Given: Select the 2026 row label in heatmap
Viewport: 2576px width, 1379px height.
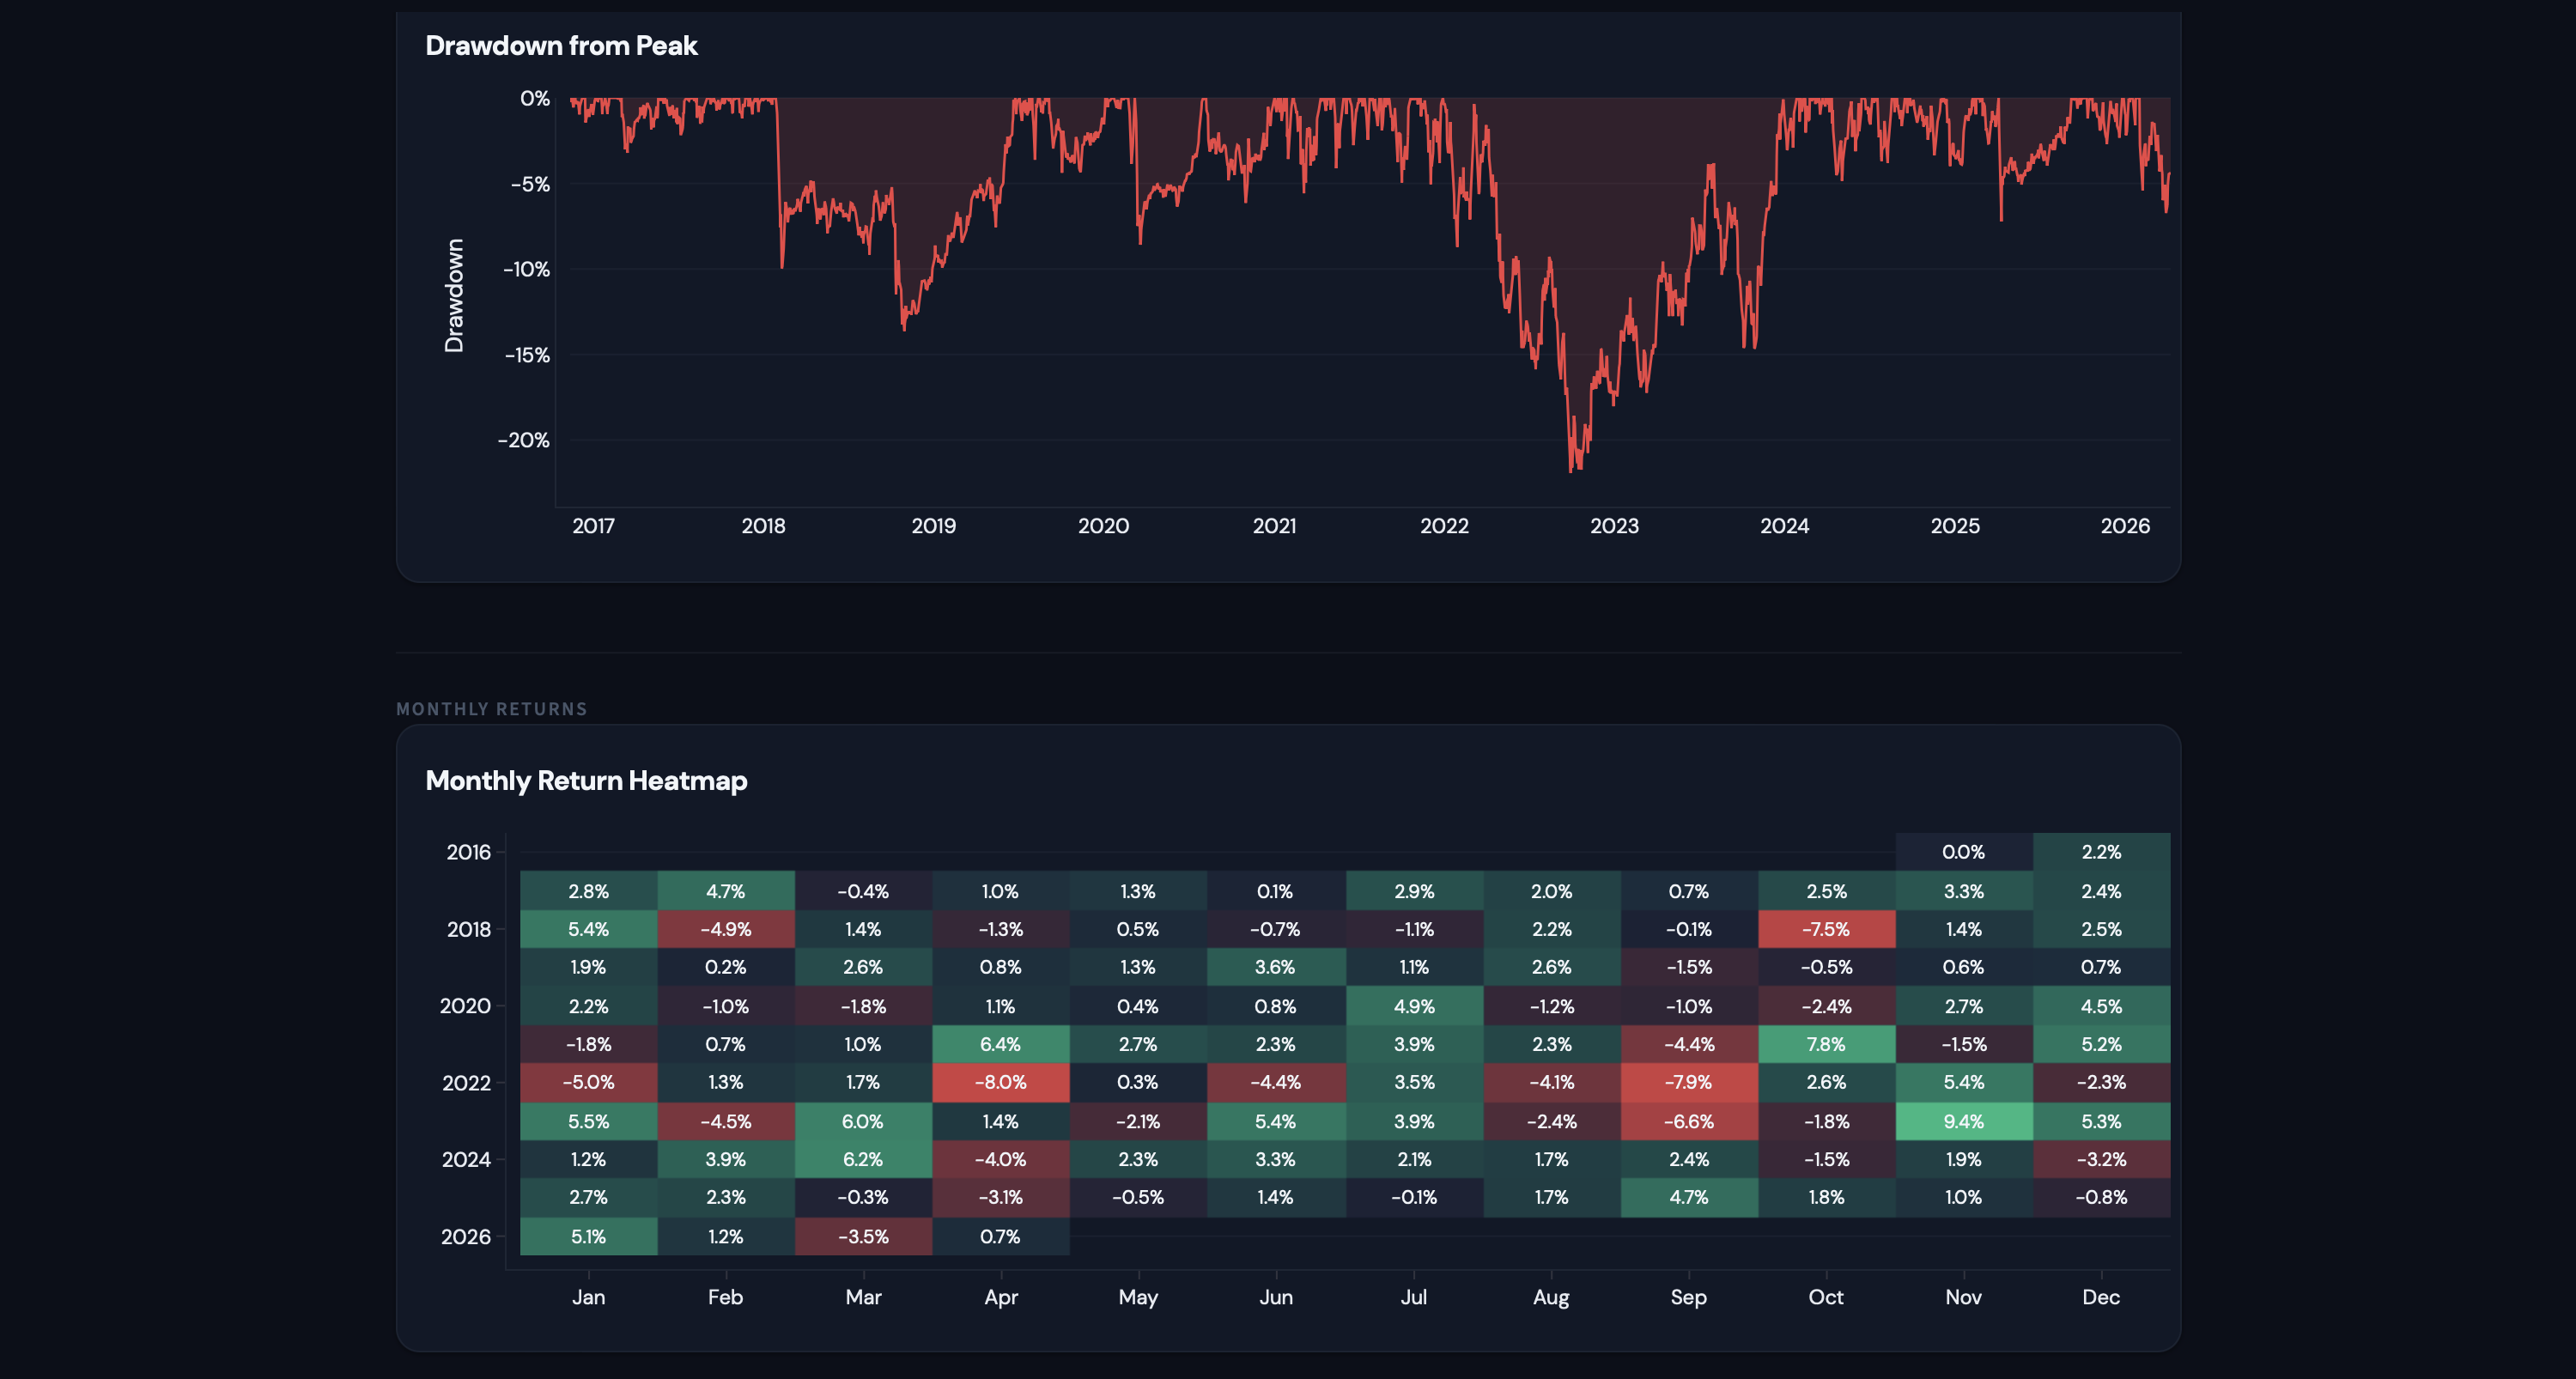Looking at the screenshot, I should pyautogui.click(x=466, y=1236).
